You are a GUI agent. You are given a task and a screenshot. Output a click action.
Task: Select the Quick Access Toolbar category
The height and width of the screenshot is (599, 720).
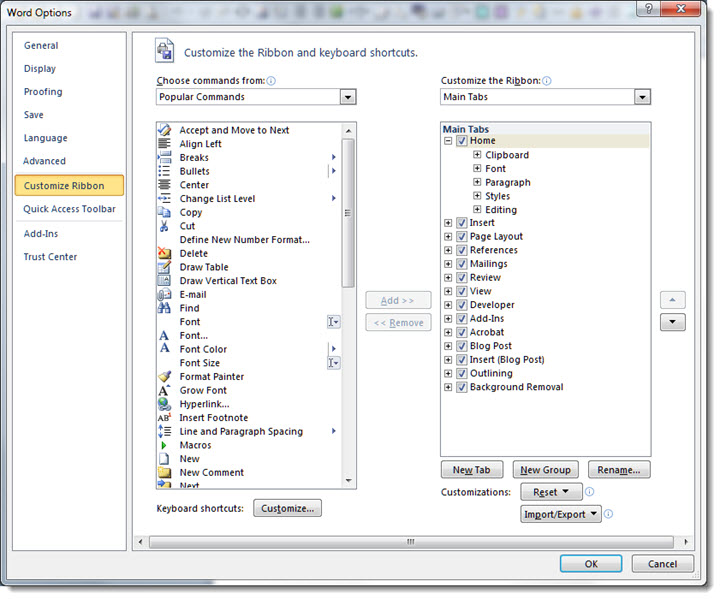click(x=69, y=209)
